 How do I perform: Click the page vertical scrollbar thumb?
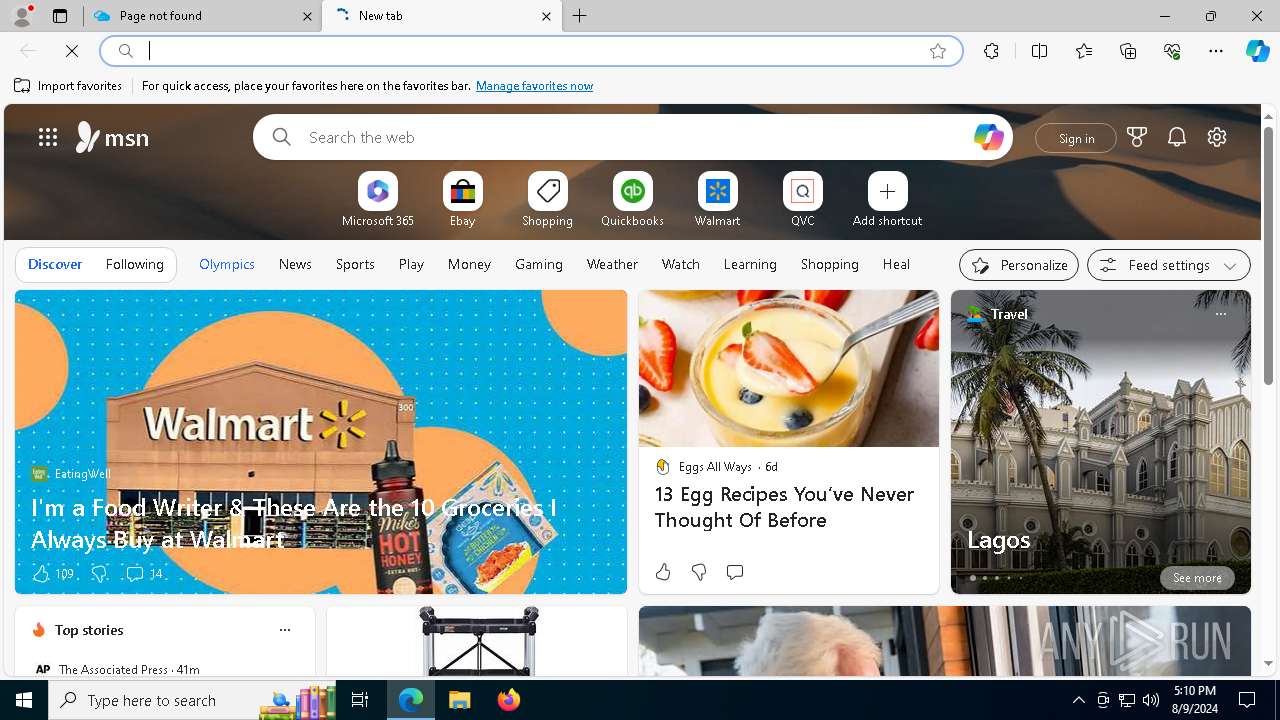1268,255
